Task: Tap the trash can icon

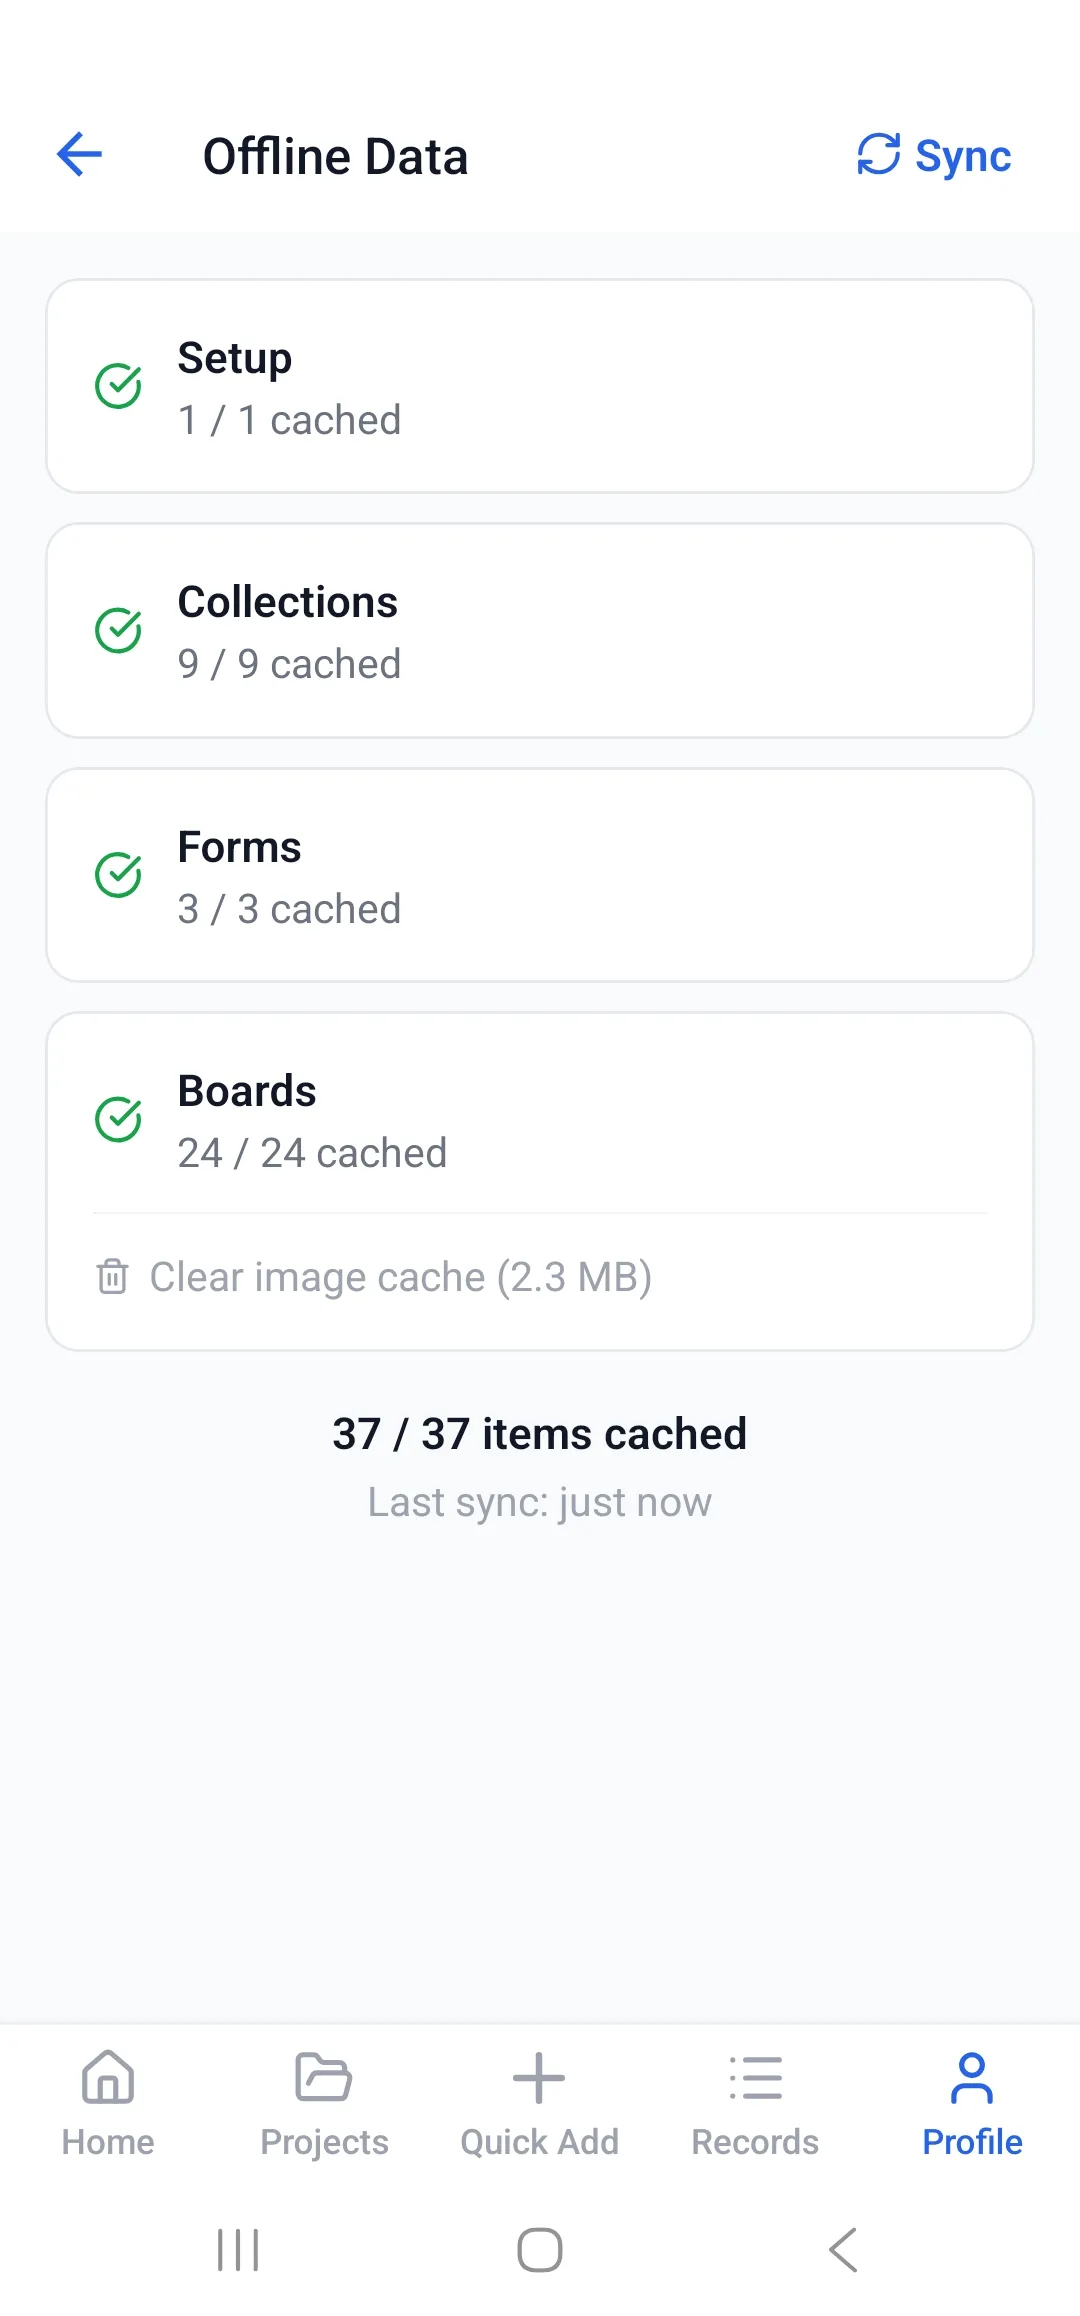Action: point(112,1277)
